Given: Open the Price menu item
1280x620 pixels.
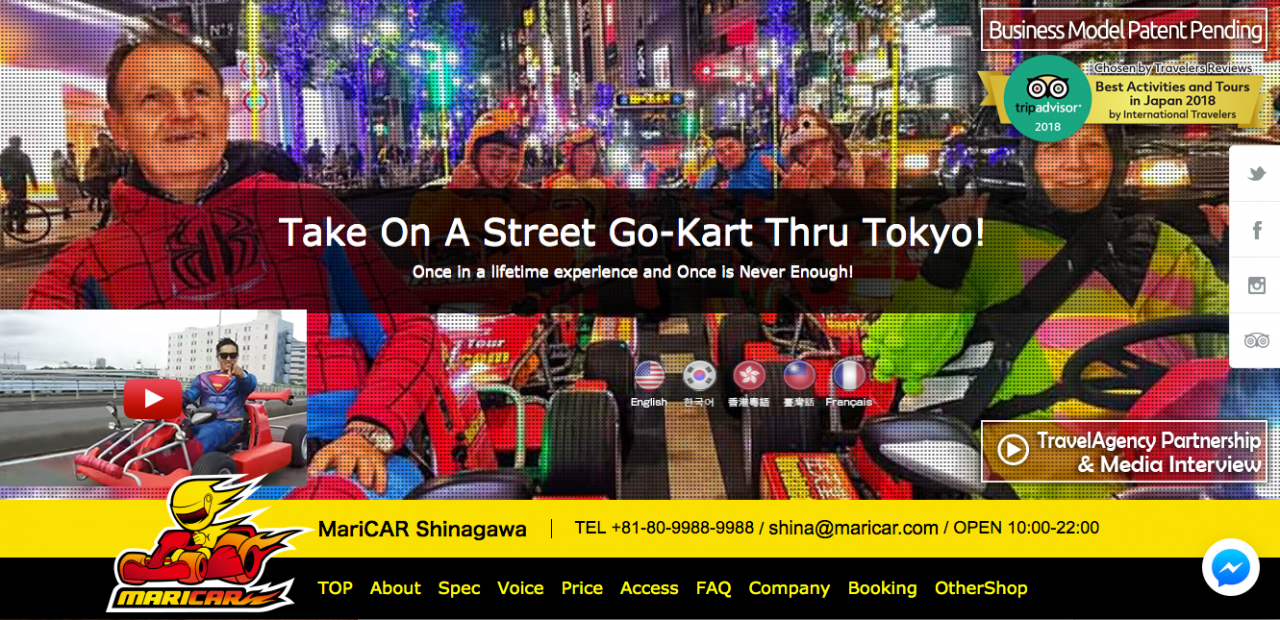Looking at the screenshot, I should (582, 588).
